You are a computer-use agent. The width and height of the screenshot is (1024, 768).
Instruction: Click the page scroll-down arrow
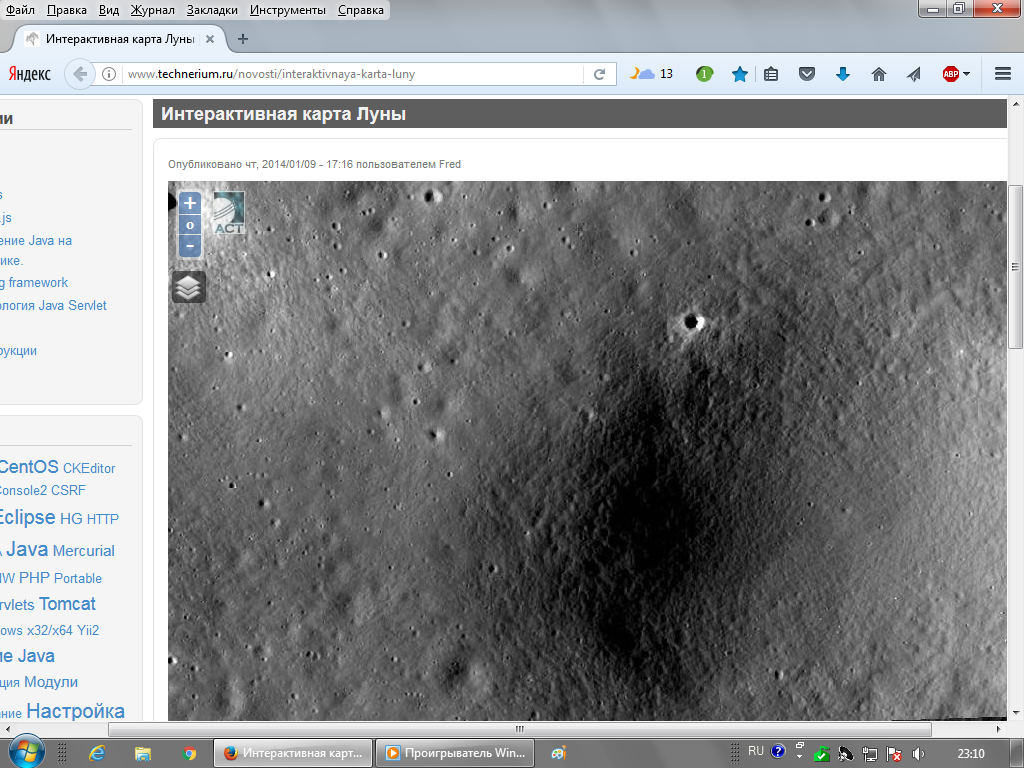coord(1016,712)
